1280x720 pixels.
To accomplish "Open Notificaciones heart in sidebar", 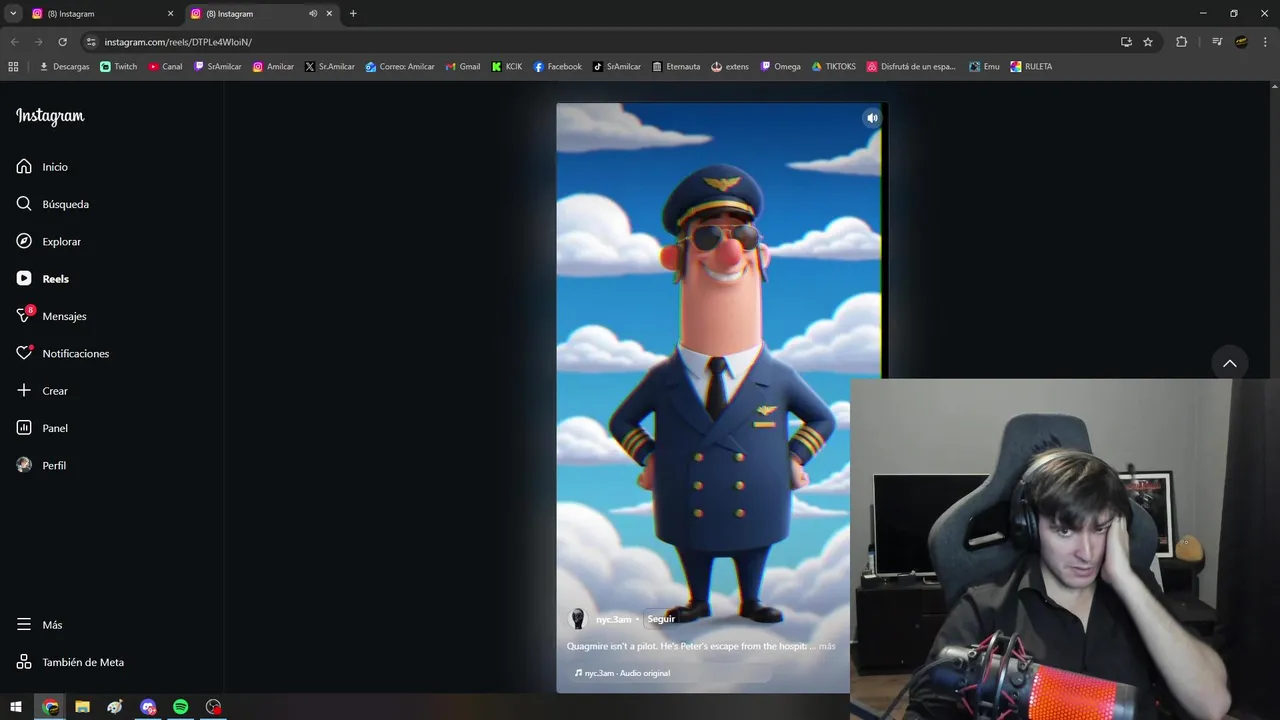I will point(63,354).
